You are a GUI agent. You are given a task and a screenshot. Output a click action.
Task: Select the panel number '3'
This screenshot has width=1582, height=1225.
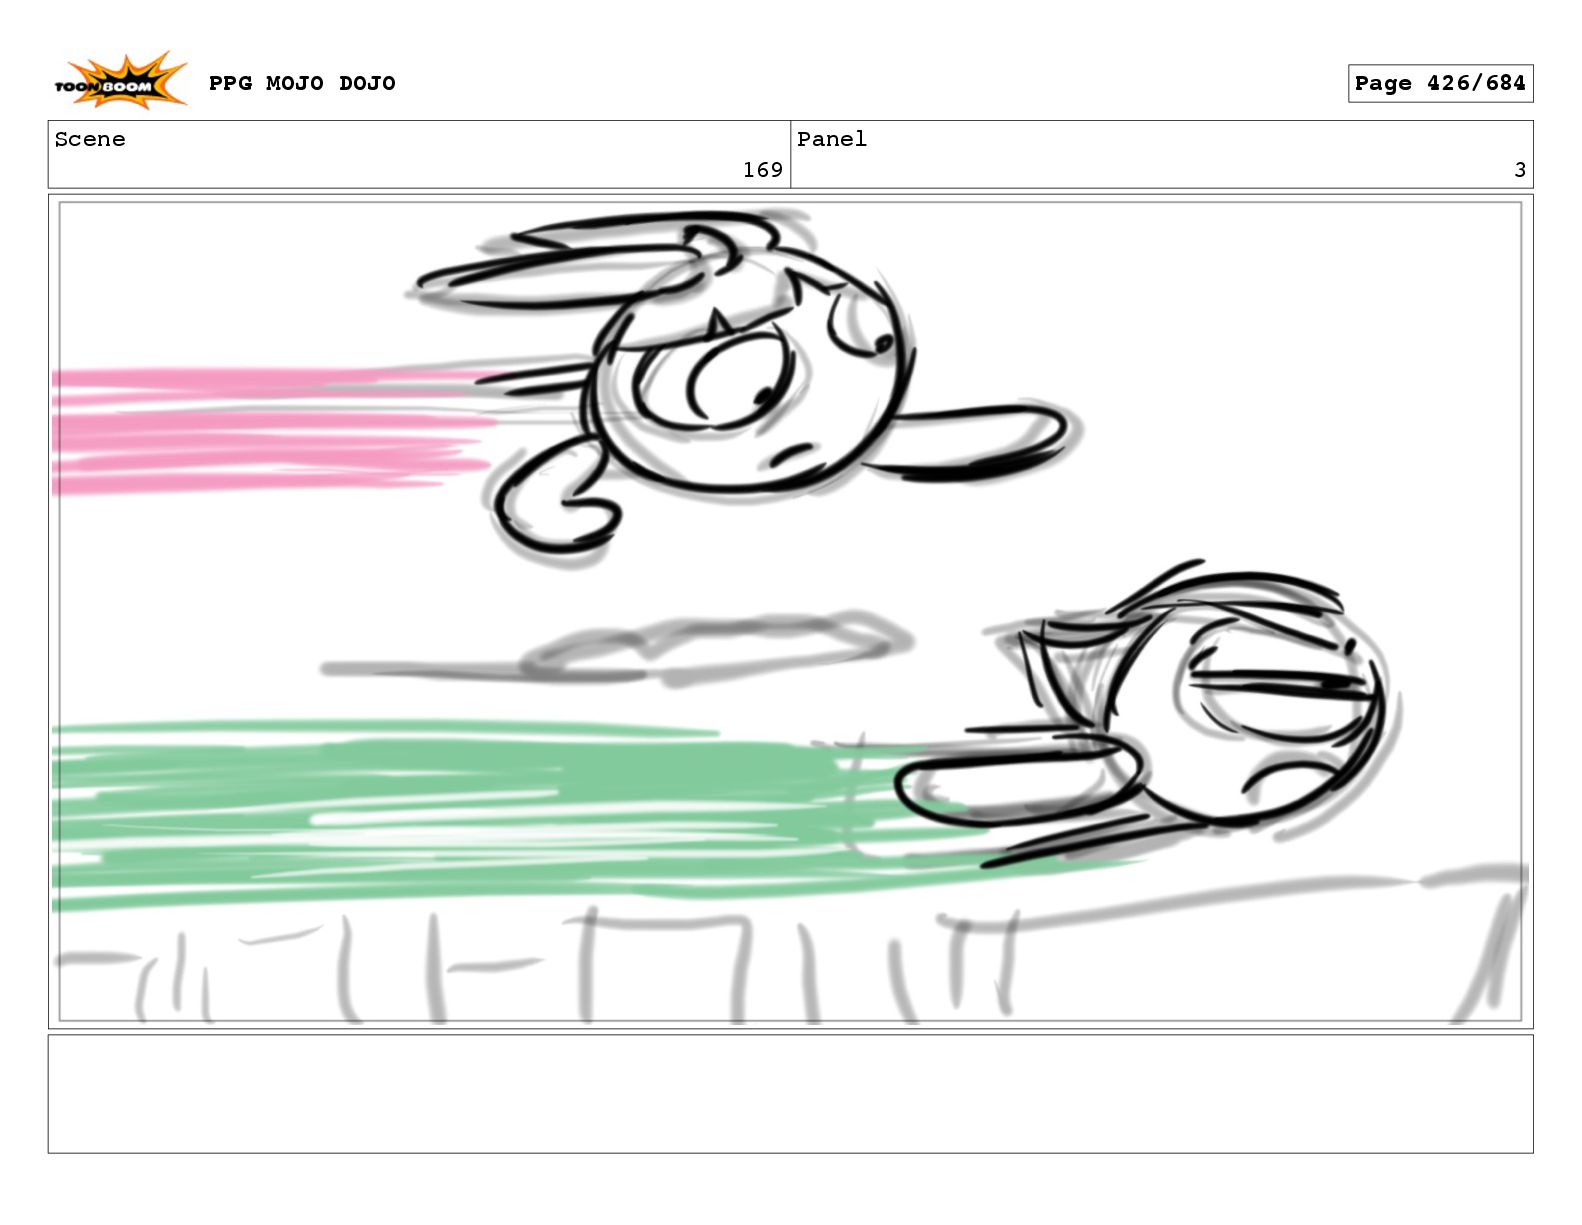coord(1520,170)
